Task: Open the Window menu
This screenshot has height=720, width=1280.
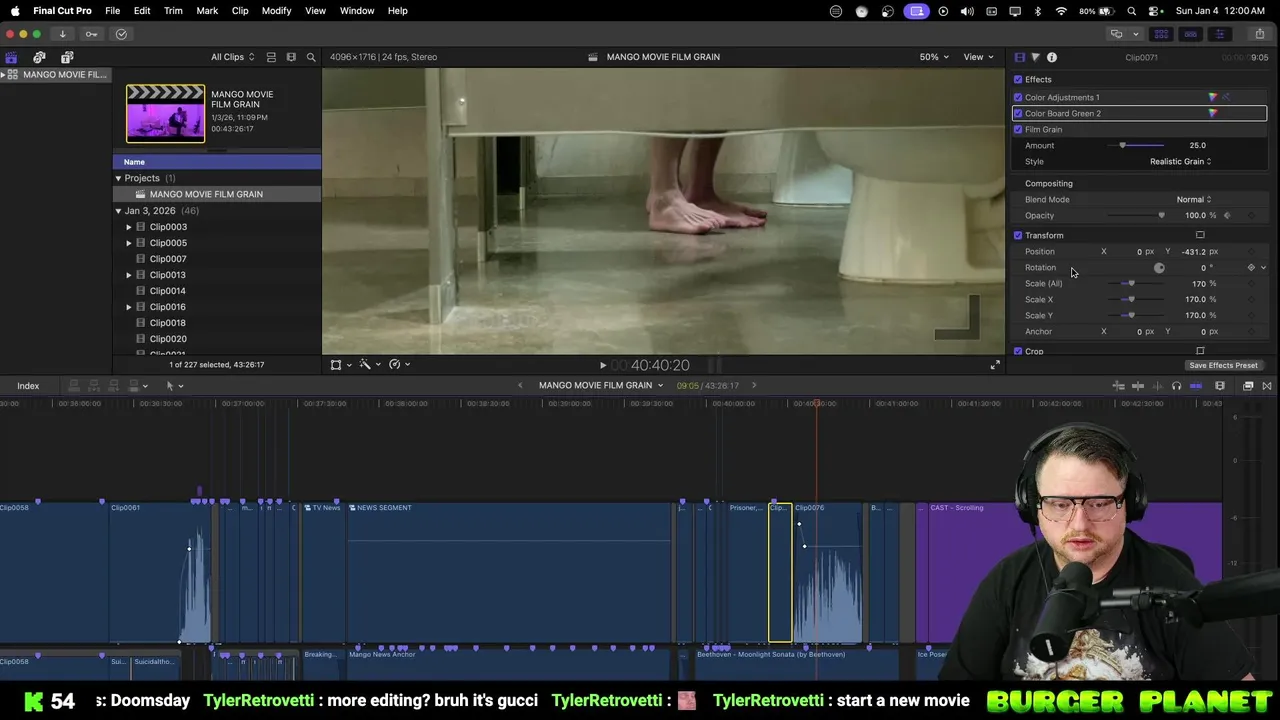Action: pyautogui.click(x=357, y=10)
